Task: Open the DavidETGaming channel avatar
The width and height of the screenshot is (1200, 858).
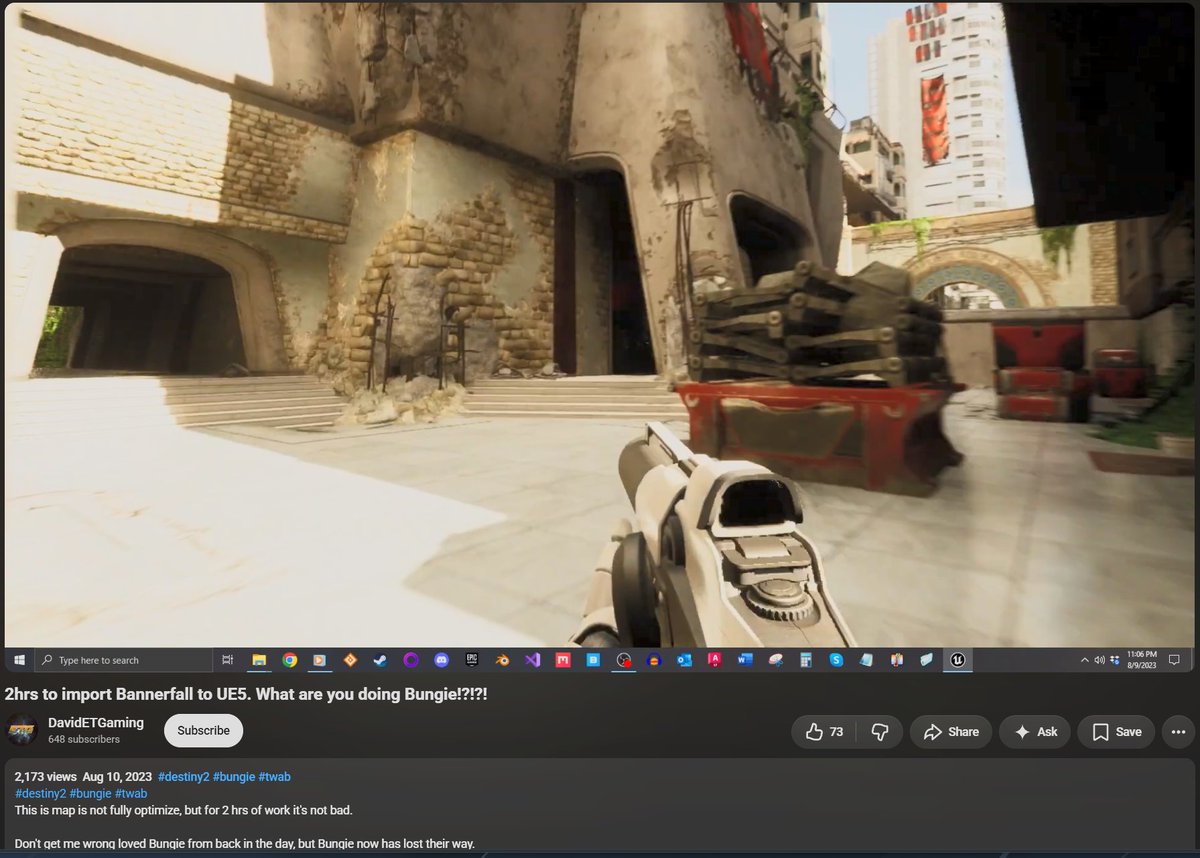Action: (x=20, y=731)
